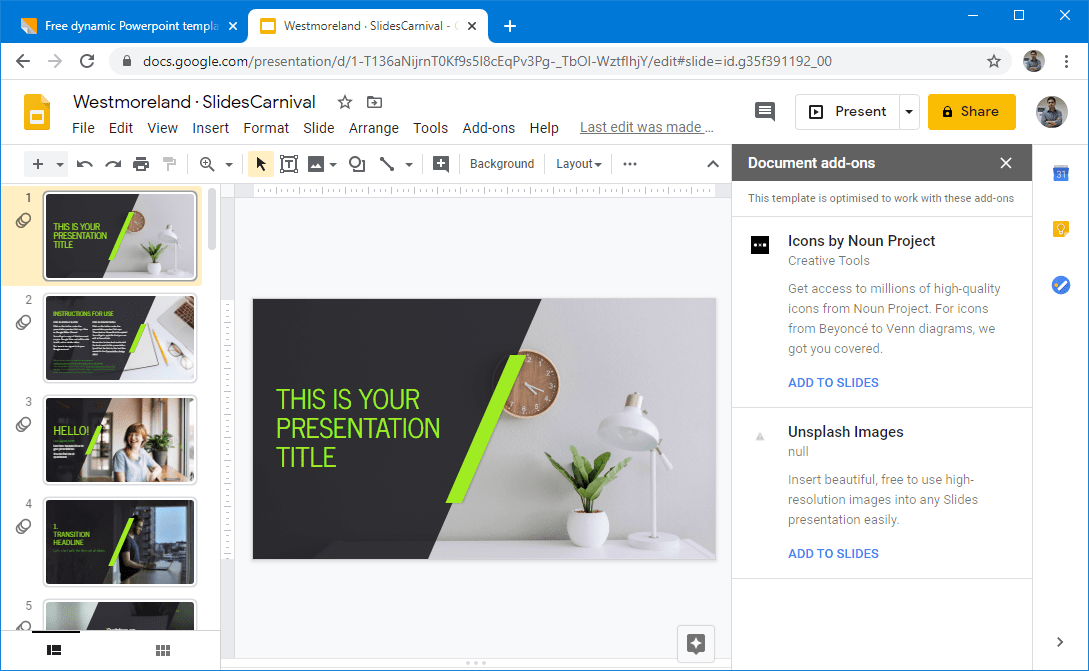Select the Shape tool

356,163
